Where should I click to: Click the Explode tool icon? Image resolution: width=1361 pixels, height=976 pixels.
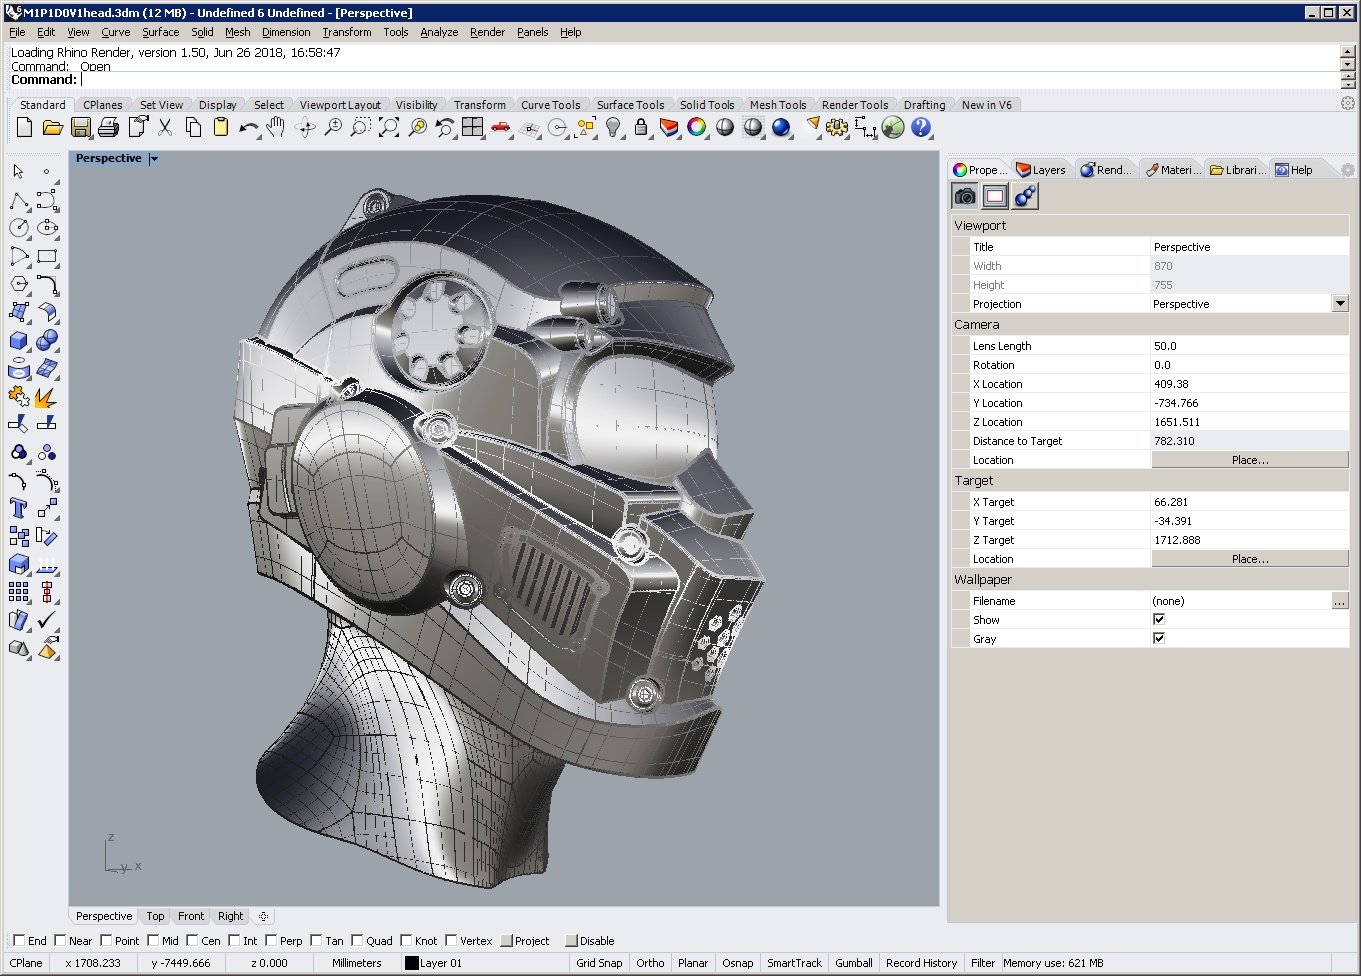point(46,397)
